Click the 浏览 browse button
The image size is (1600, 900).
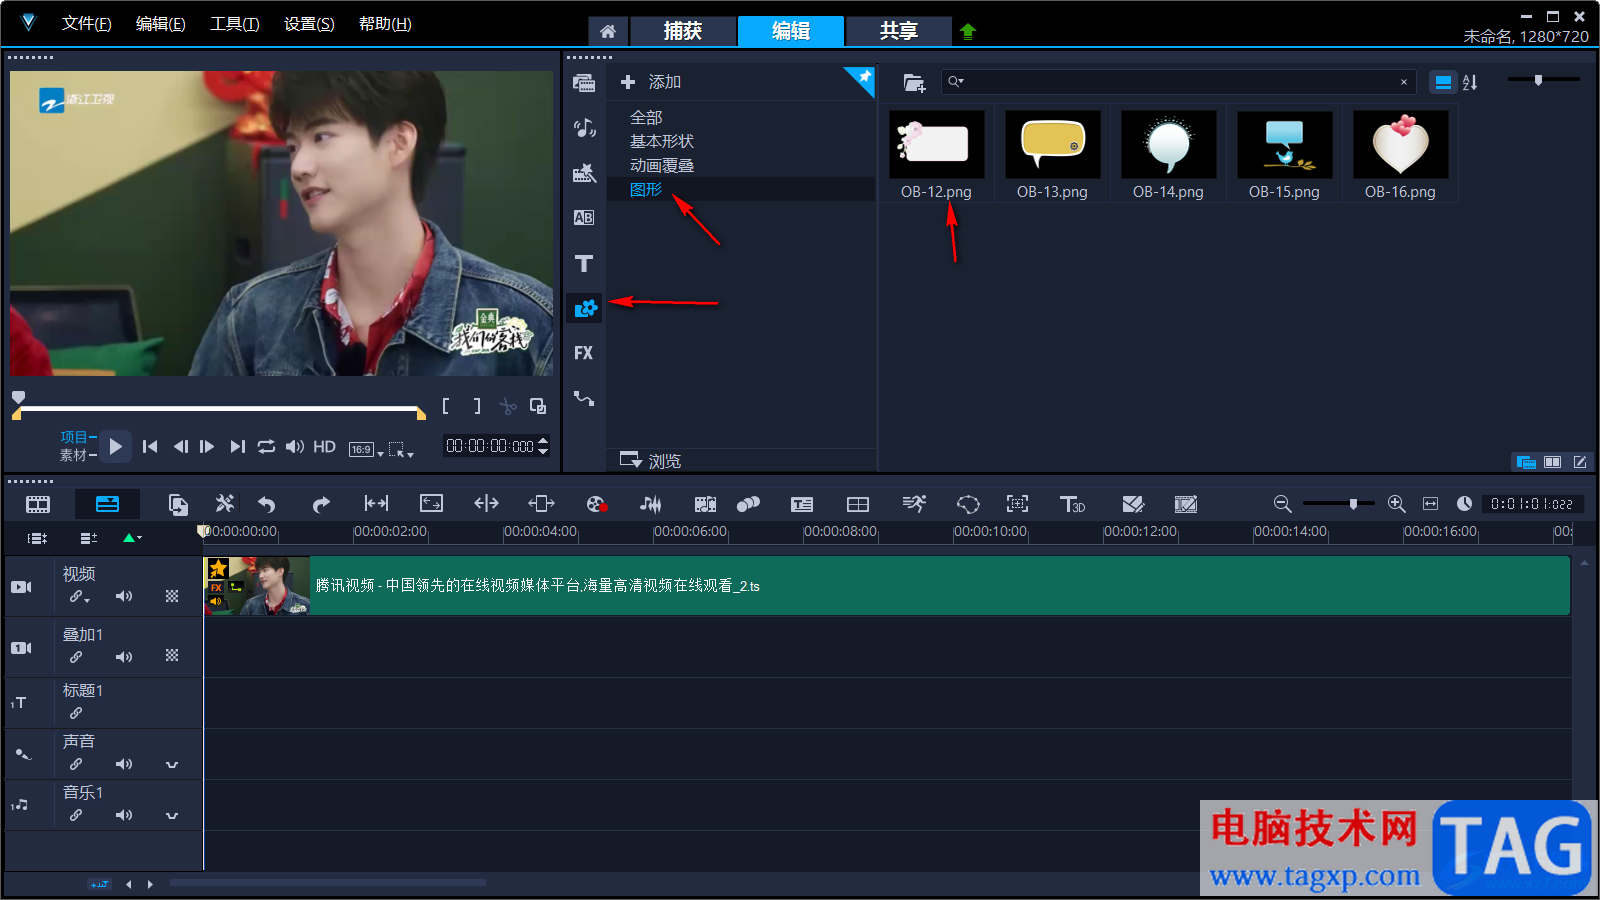(x=651, y=461)
